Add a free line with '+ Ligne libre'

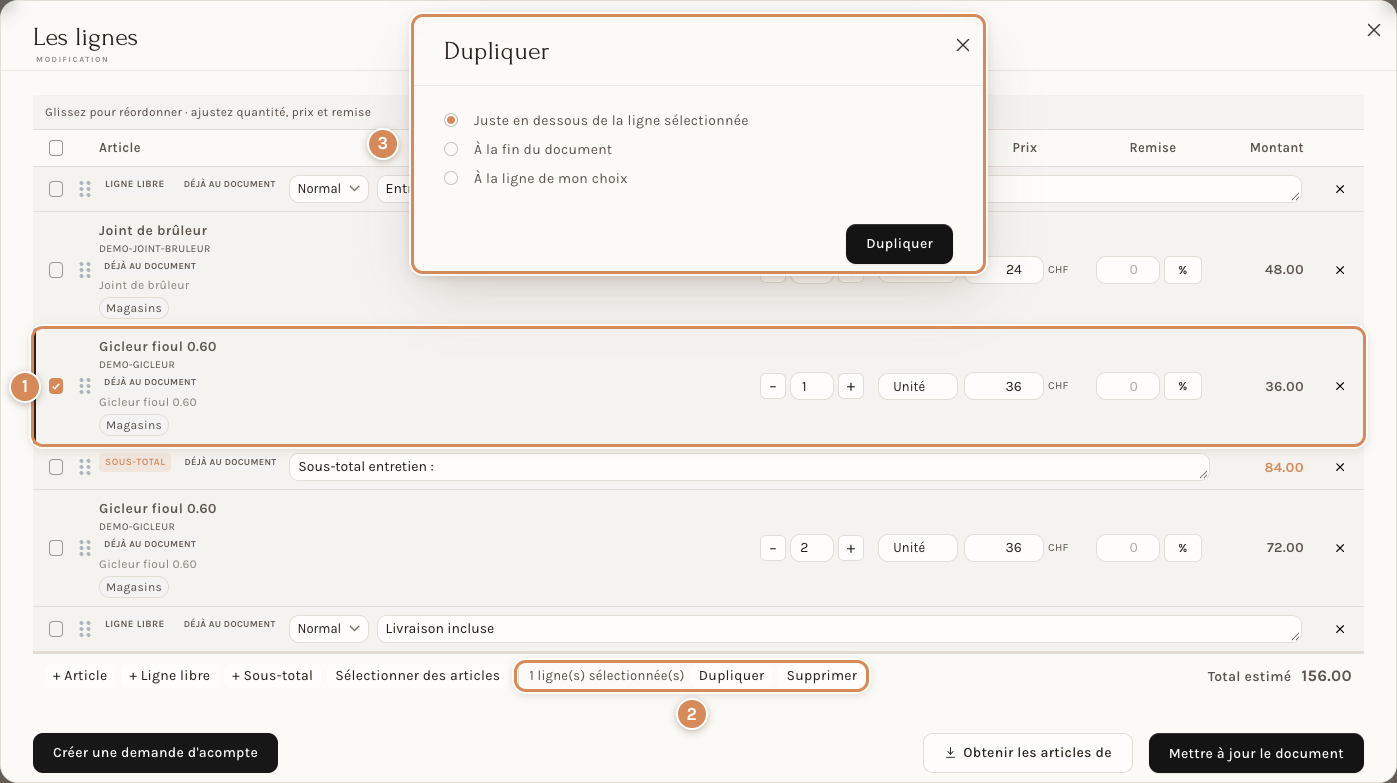click(170, 676)
